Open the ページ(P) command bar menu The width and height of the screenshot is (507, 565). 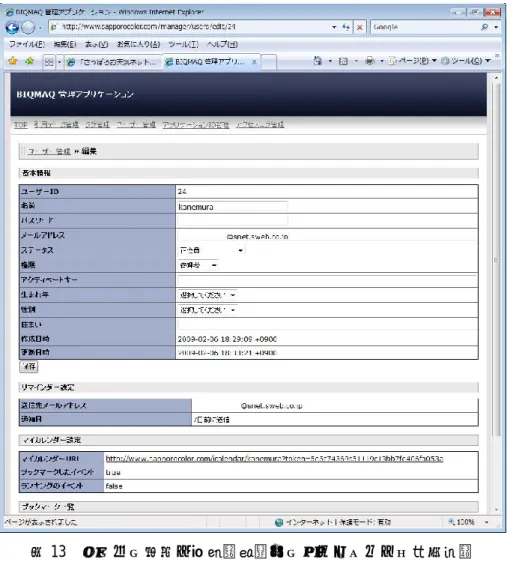413,61
